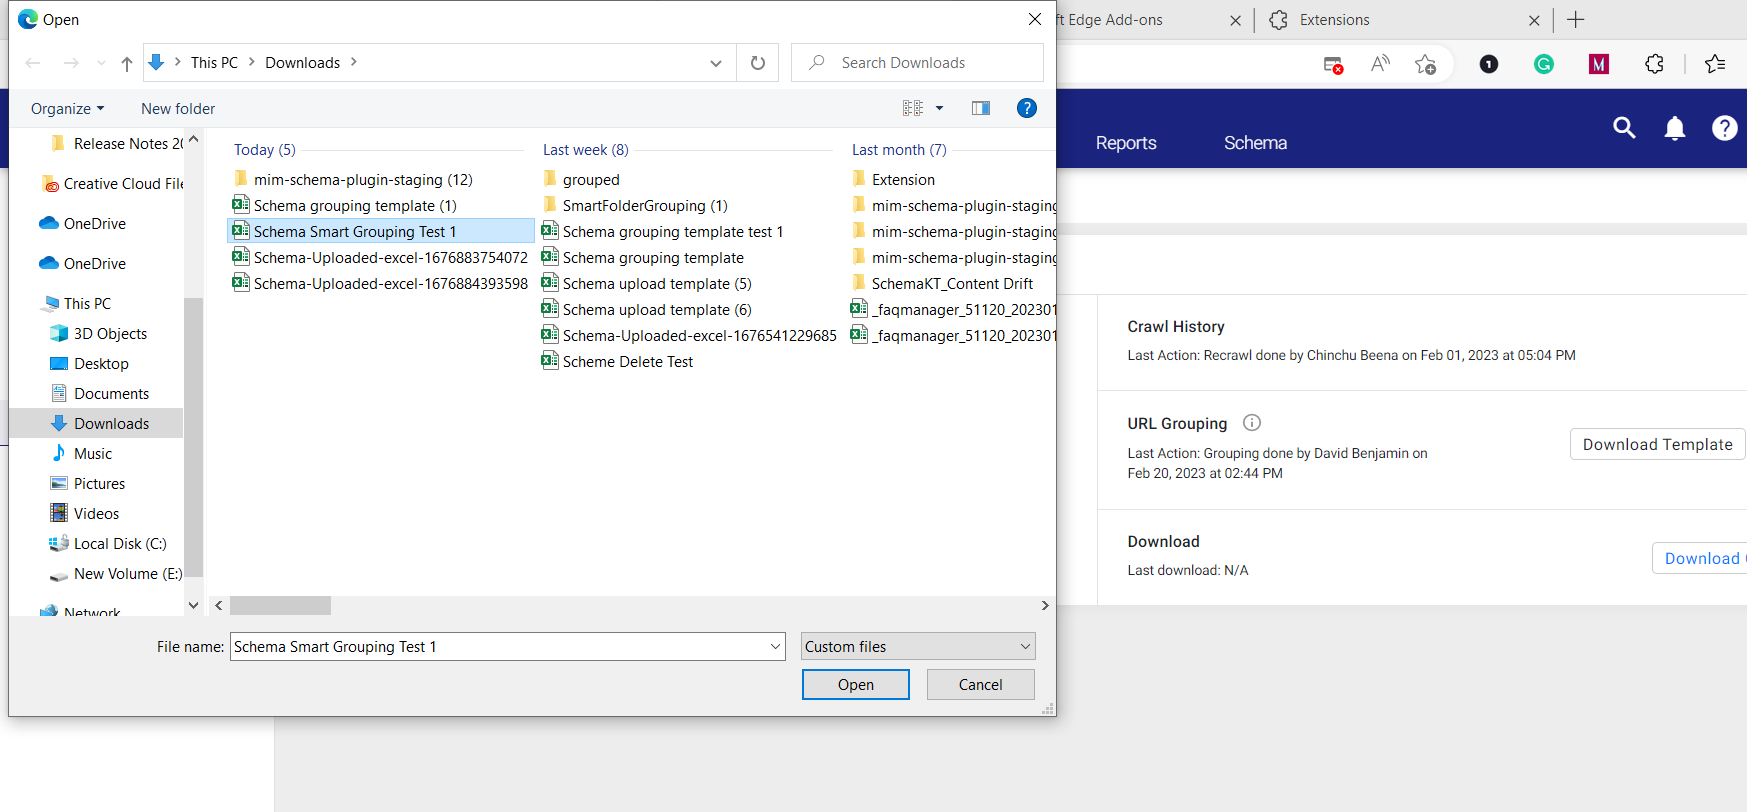The width and height of the screenshot is (1747, 812).
Task: Change view layout icon in dialog
Action: (x=913, y=108)
